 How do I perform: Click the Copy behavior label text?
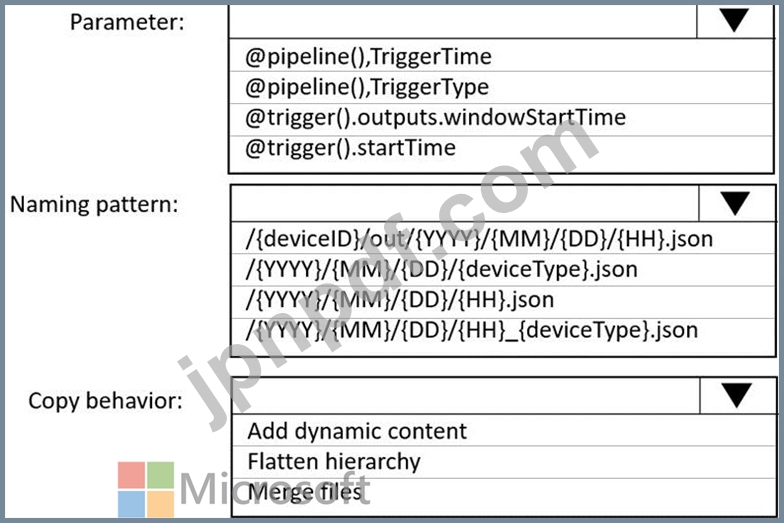(x=106, y=401)
